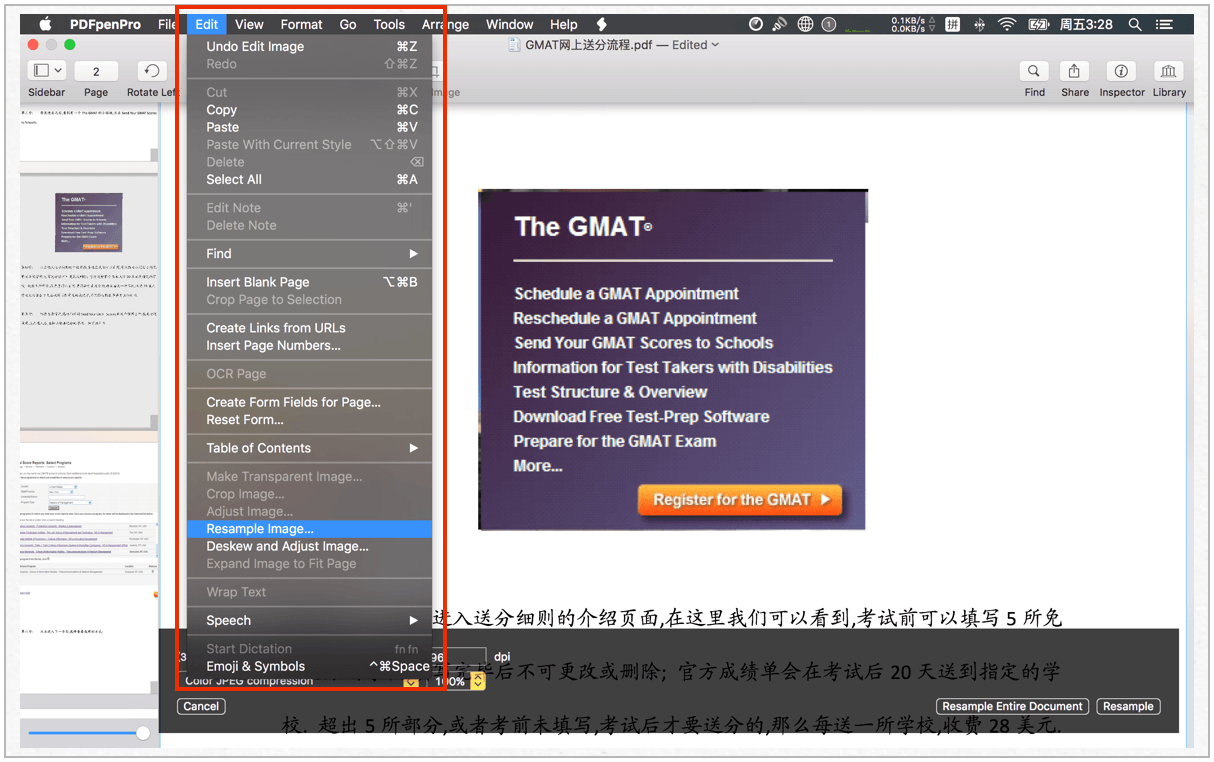Select the GMAT purple page thumbnail in sidebar
Viewport: 1214px width, 762px height.
click(x=89, y=222)
